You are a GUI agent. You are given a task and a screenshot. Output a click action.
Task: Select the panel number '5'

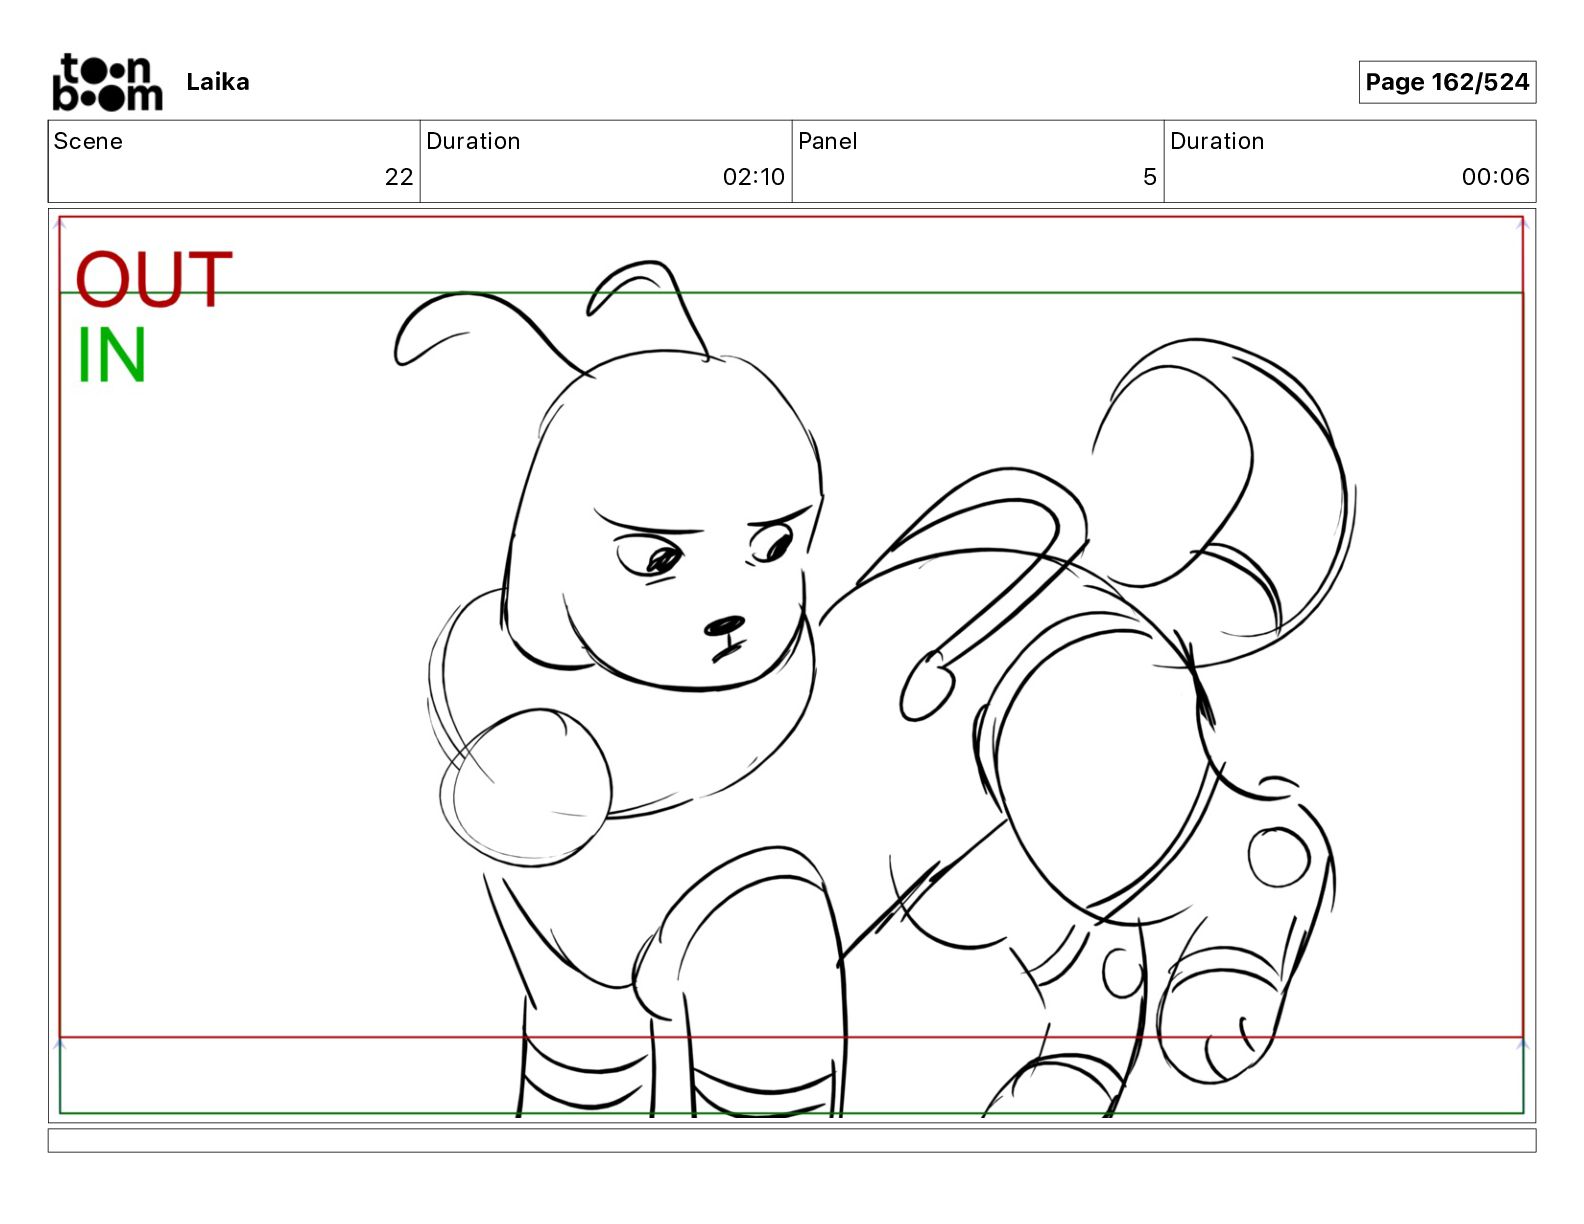tap(1150, 177)
